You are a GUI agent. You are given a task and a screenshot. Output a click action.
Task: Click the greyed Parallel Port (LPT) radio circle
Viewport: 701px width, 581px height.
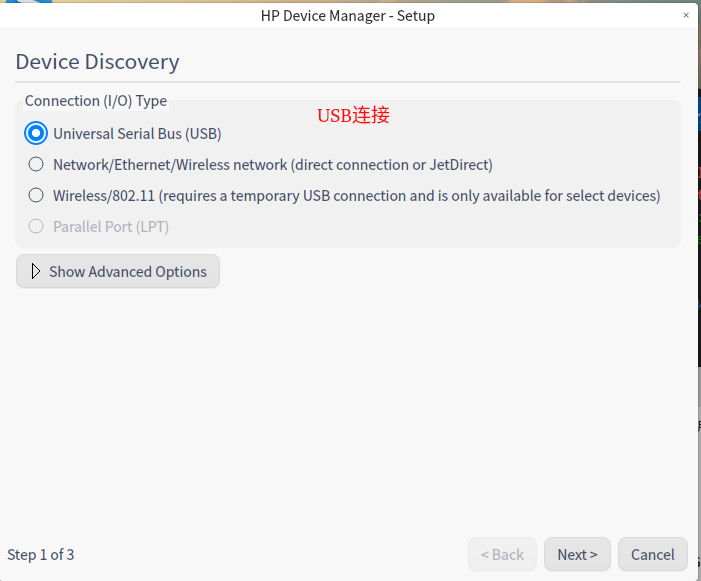pos(36,226)
